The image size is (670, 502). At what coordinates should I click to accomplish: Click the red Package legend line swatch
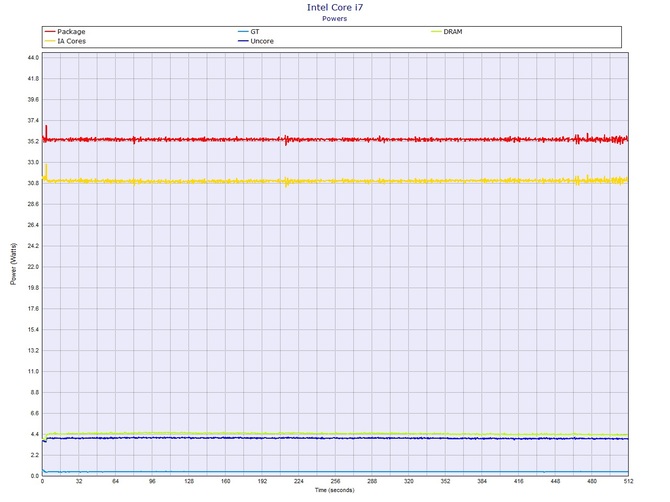(x=50, y=32)
